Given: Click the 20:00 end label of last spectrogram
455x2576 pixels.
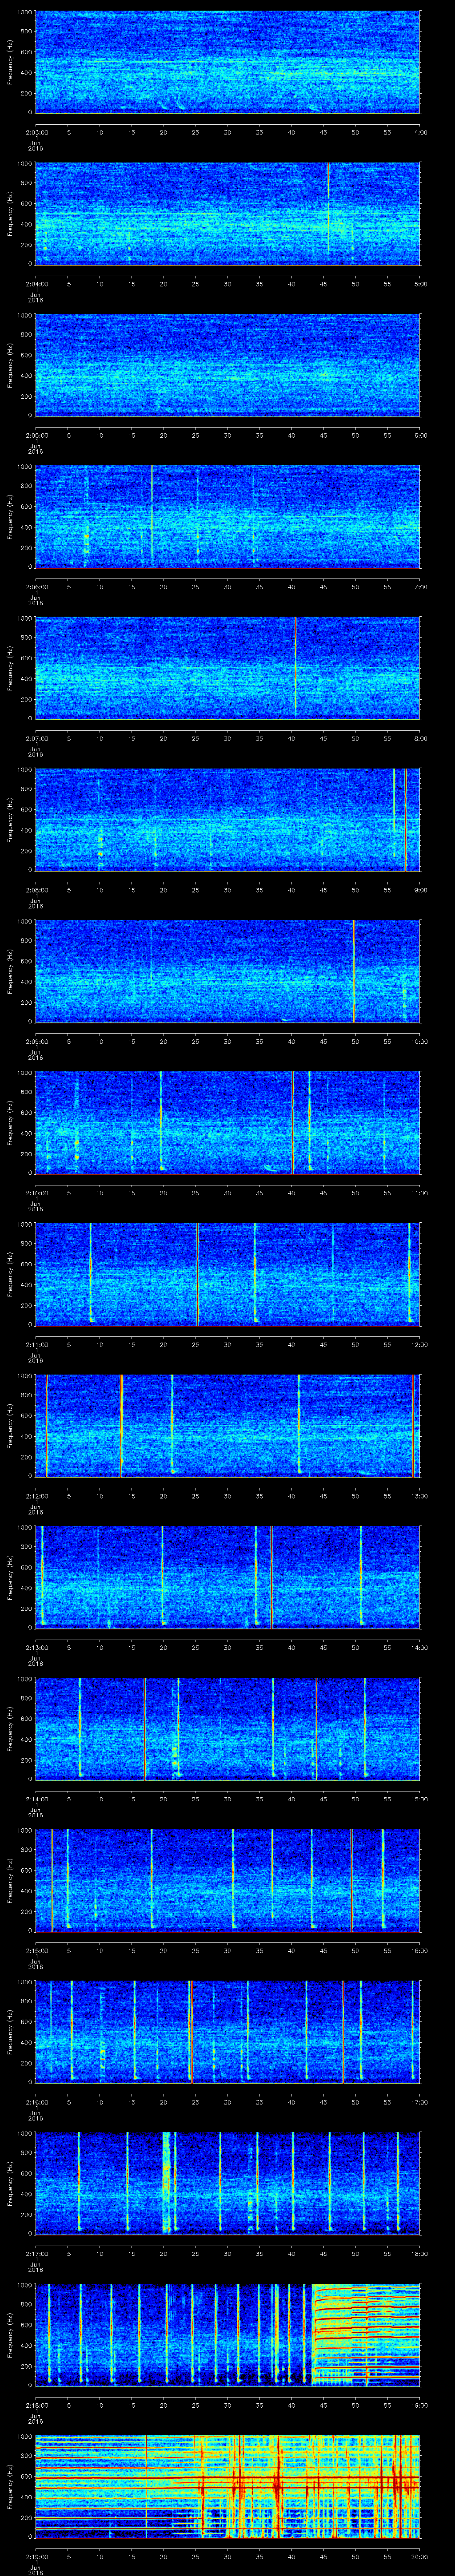Looking at the screenshot, I should click(x=419, y=2557).
